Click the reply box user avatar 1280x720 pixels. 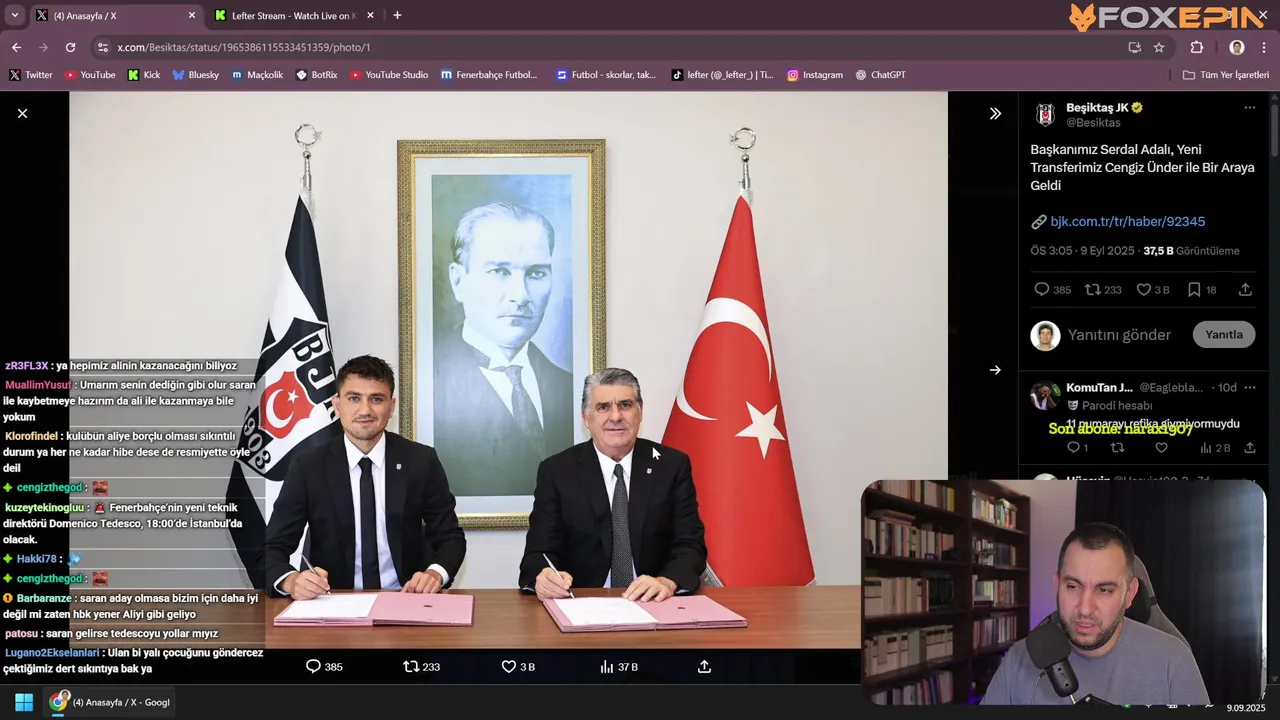coord(1045,335)
